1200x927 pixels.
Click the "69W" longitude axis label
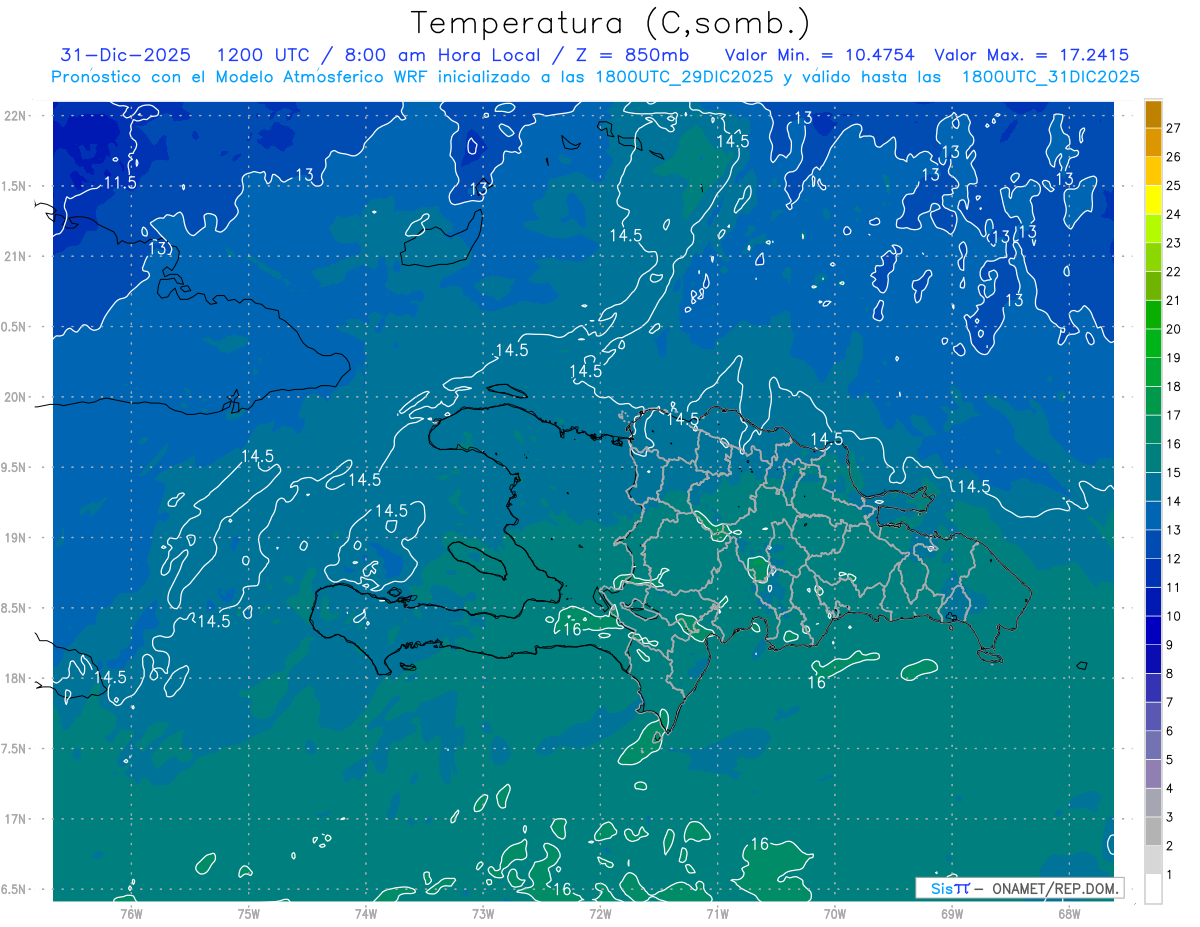[x=952, y=913]
